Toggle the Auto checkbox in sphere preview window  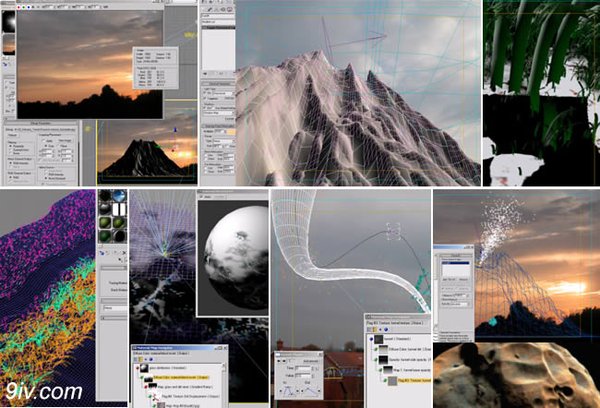tap(201, 197)
